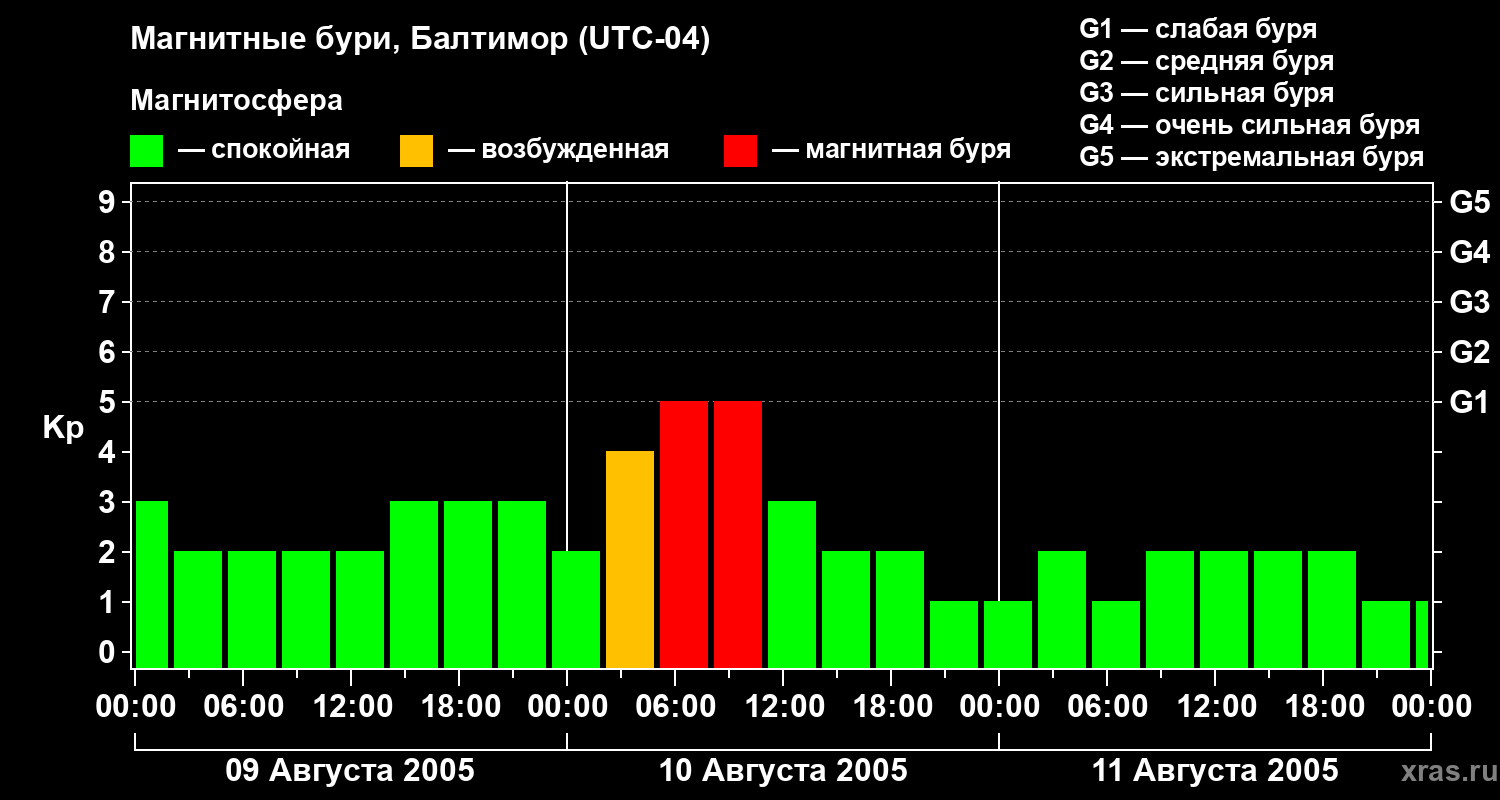Click the 'G4 — очень сильная буря' legend line

1249,125
